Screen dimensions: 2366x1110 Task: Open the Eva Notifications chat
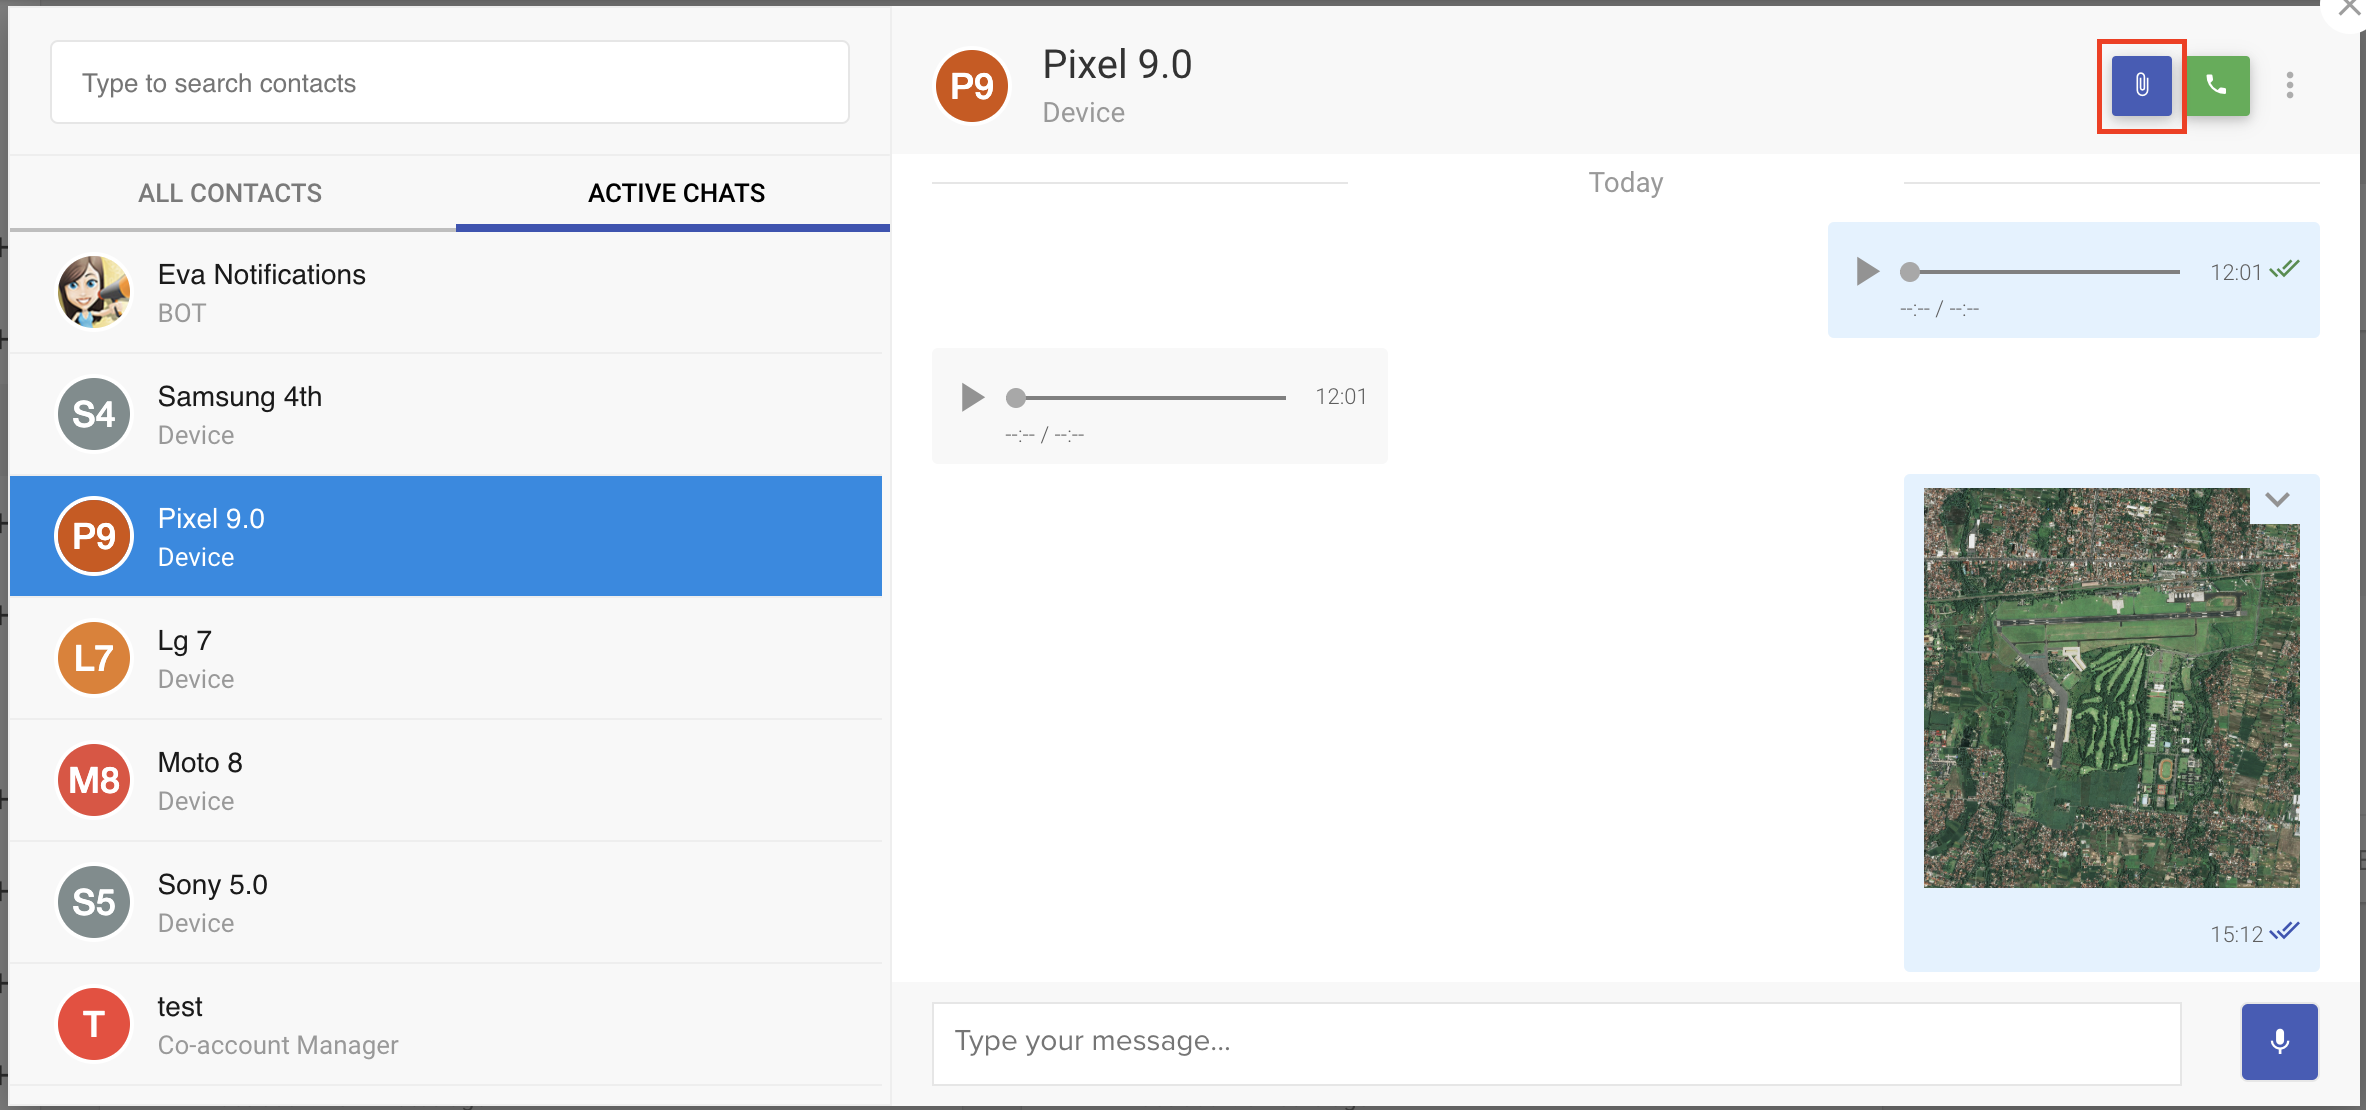click(446, 292)
